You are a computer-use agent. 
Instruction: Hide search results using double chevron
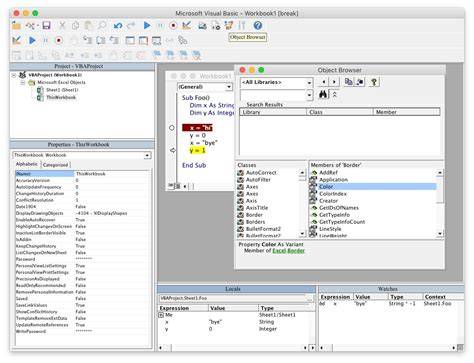[x=335, y=95]
